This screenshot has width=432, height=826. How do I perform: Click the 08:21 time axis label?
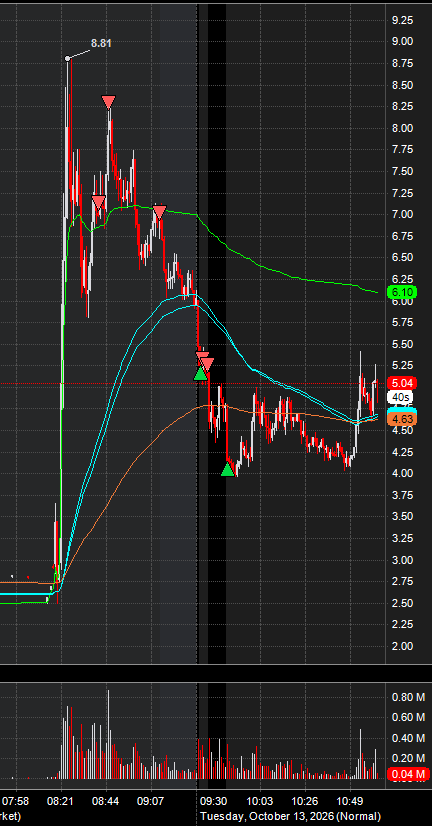(x=62, y=801)
